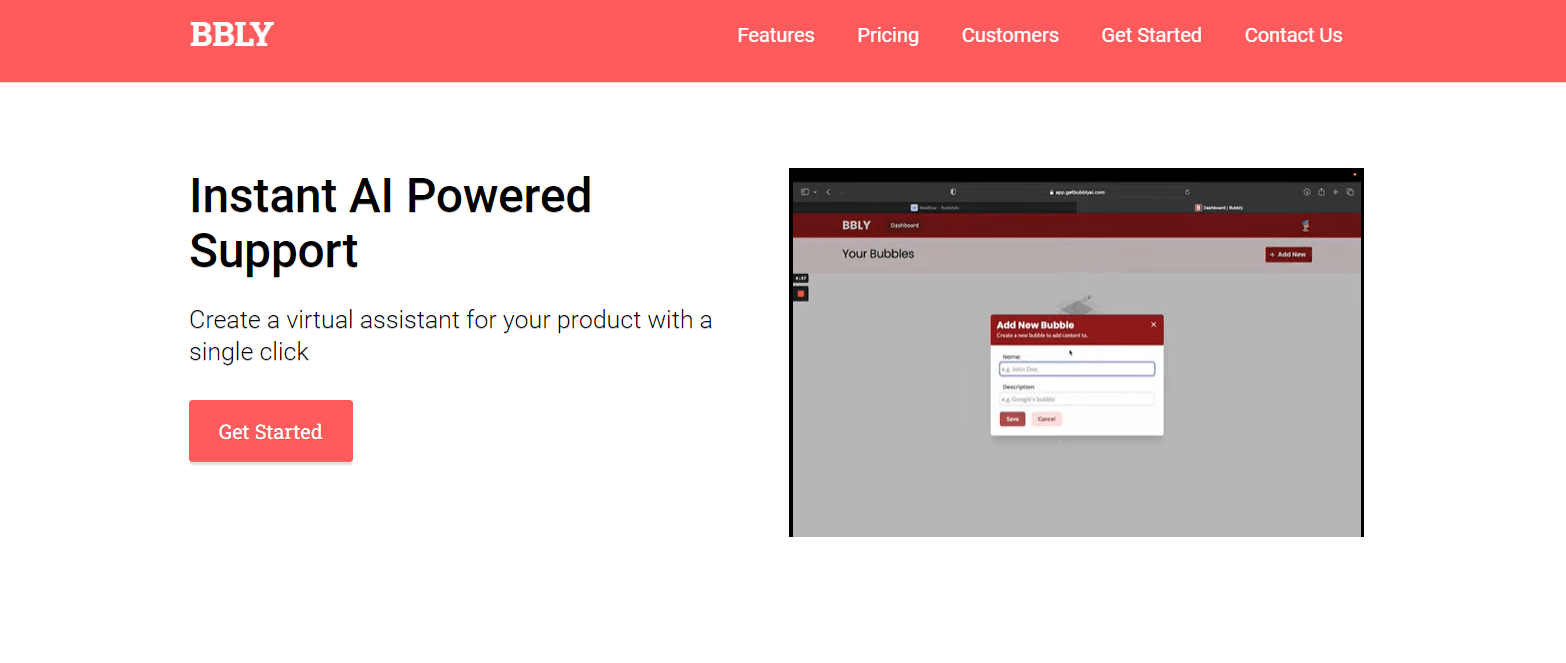Click the Name input field in the dialog

click(1077, 369)
